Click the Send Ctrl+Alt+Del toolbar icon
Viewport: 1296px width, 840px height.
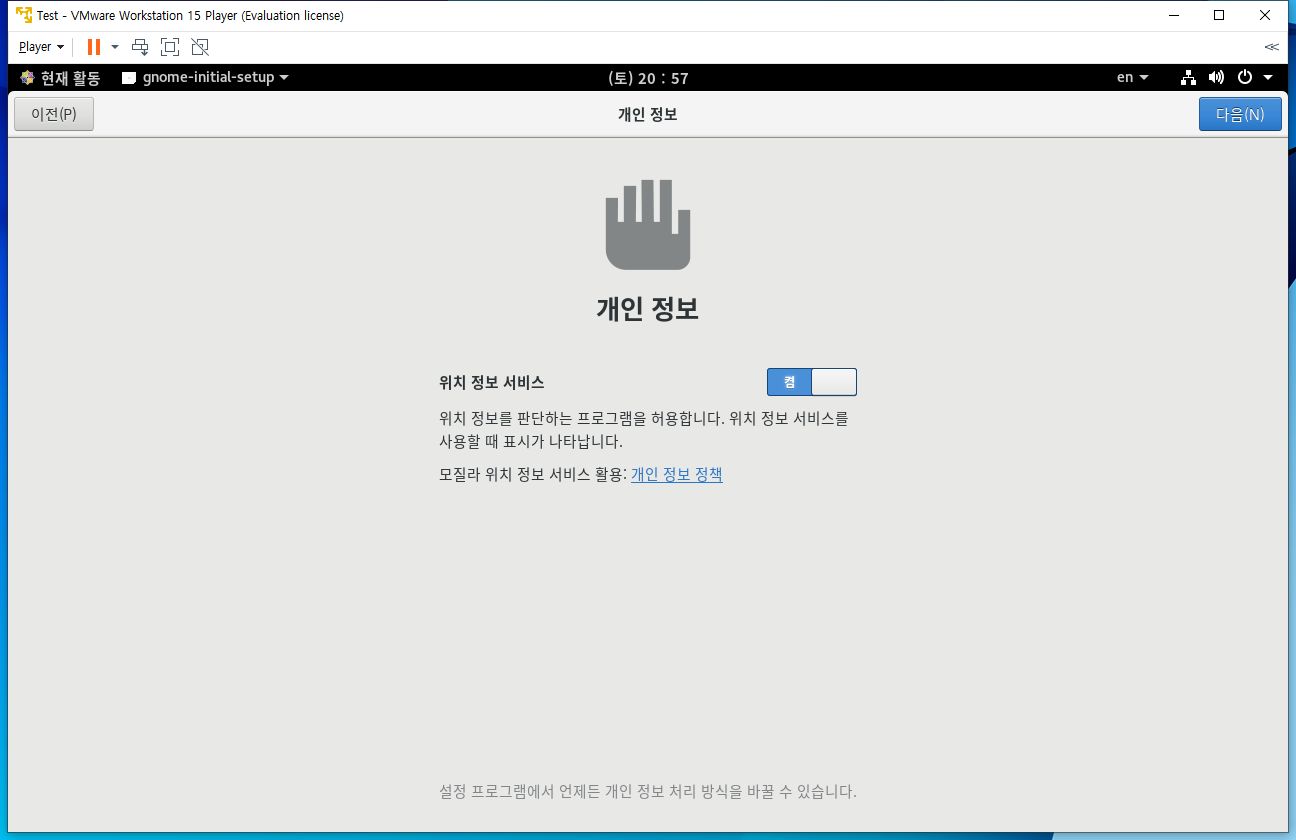click(141, 47)
